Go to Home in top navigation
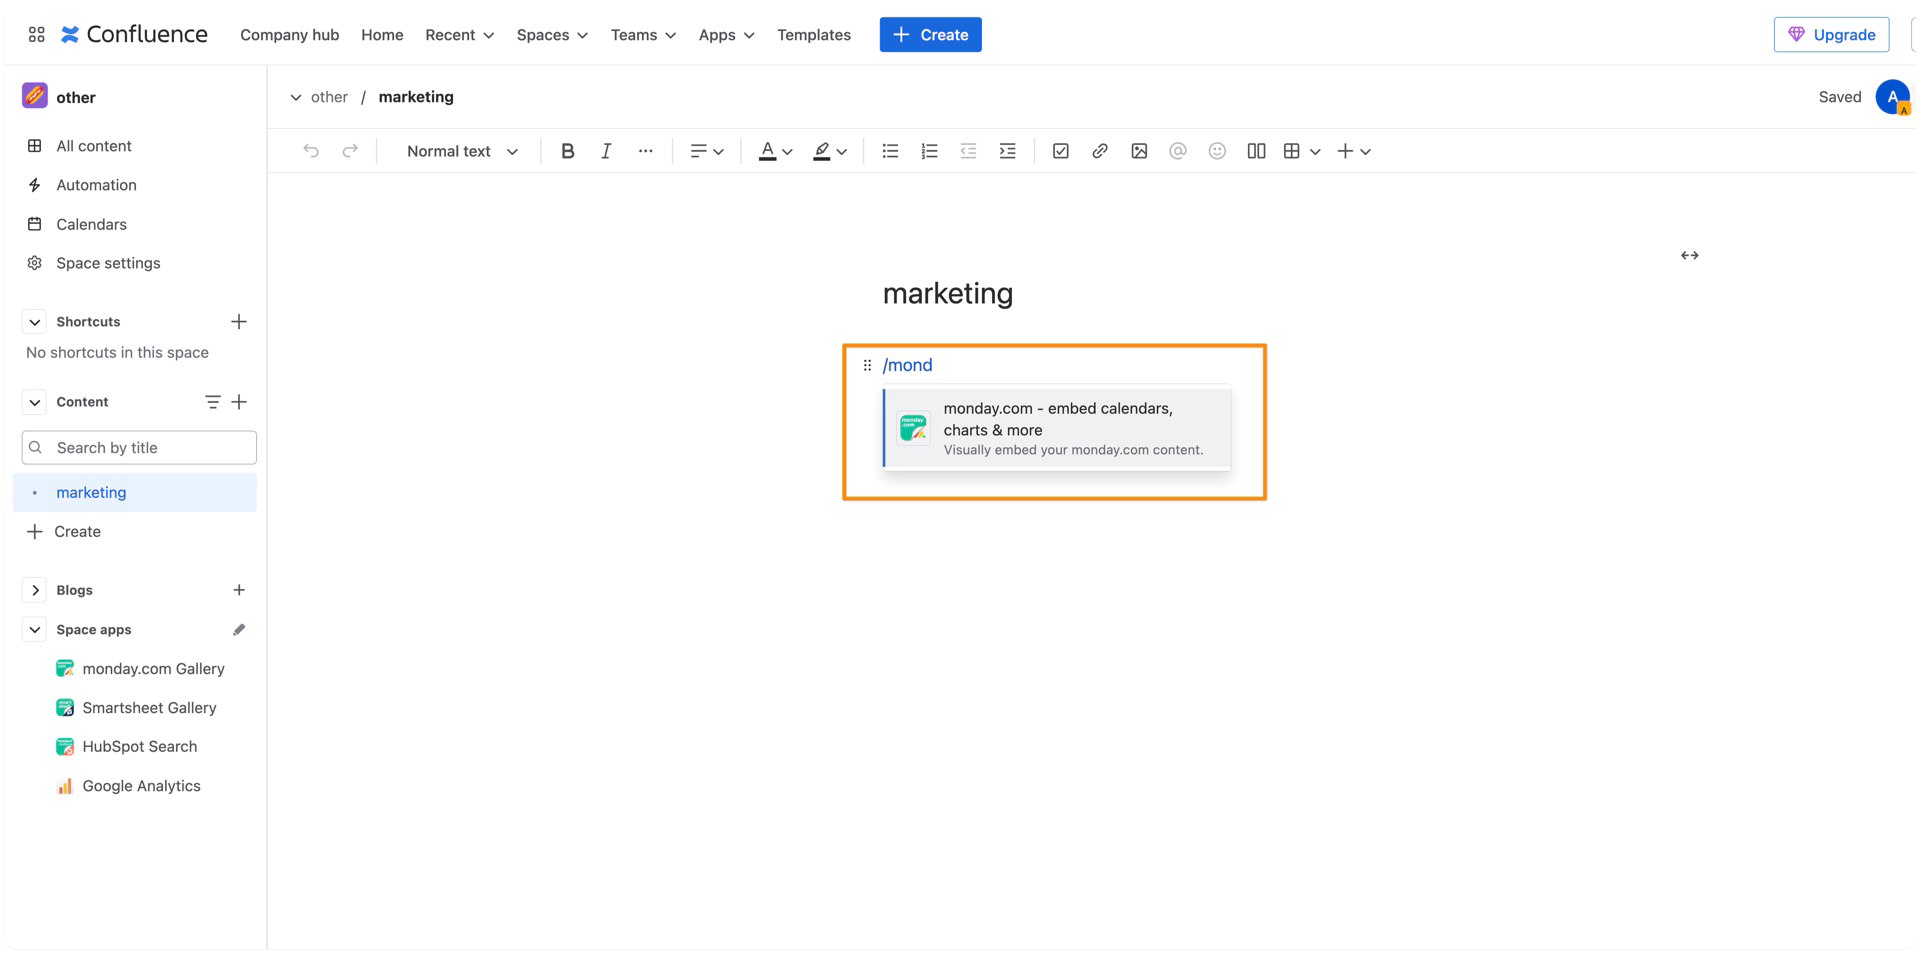 coord(382,34)
